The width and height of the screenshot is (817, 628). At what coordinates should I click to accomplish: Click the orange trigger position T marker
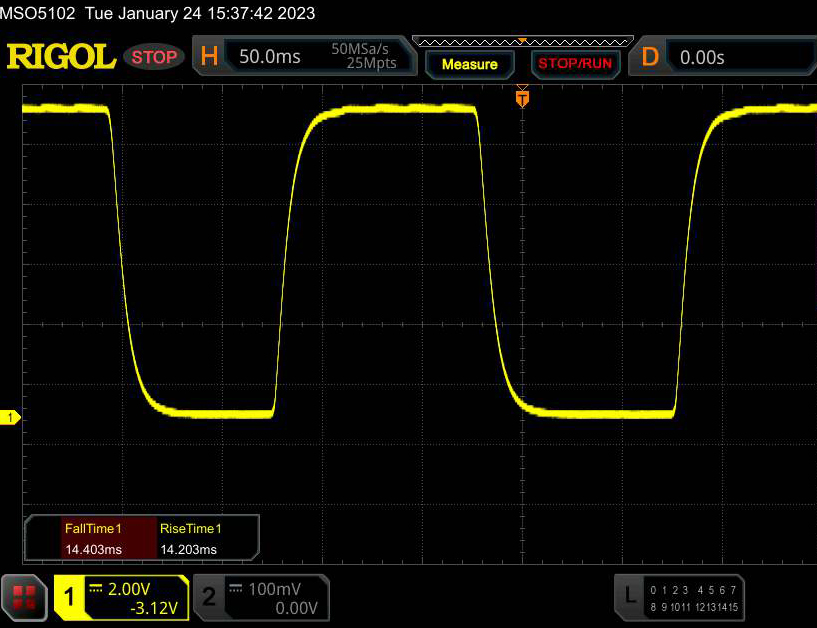522,97
